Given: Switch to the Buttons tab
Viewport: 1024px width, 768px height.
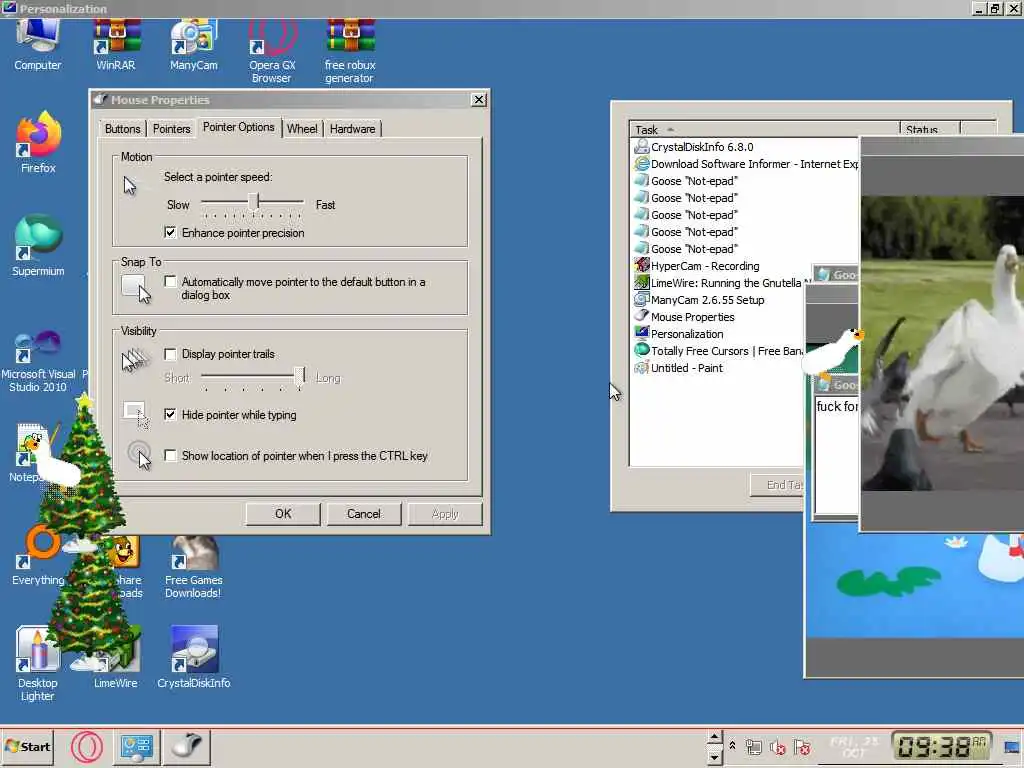Looking at the screenshot, I should 123,129.
